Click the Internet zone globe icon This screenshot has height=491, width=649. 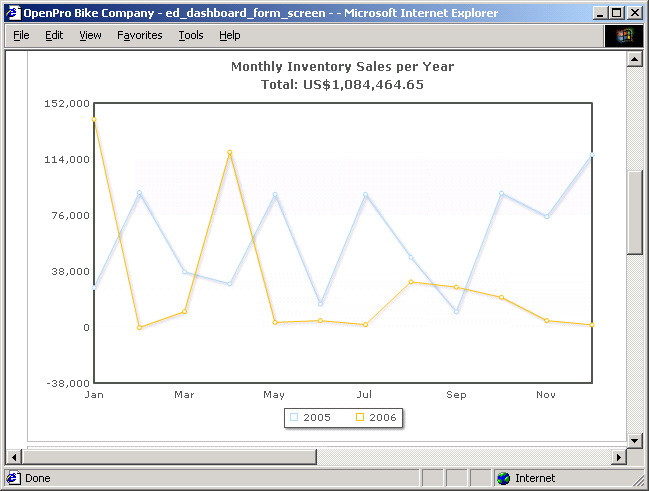tap(503, 478)
